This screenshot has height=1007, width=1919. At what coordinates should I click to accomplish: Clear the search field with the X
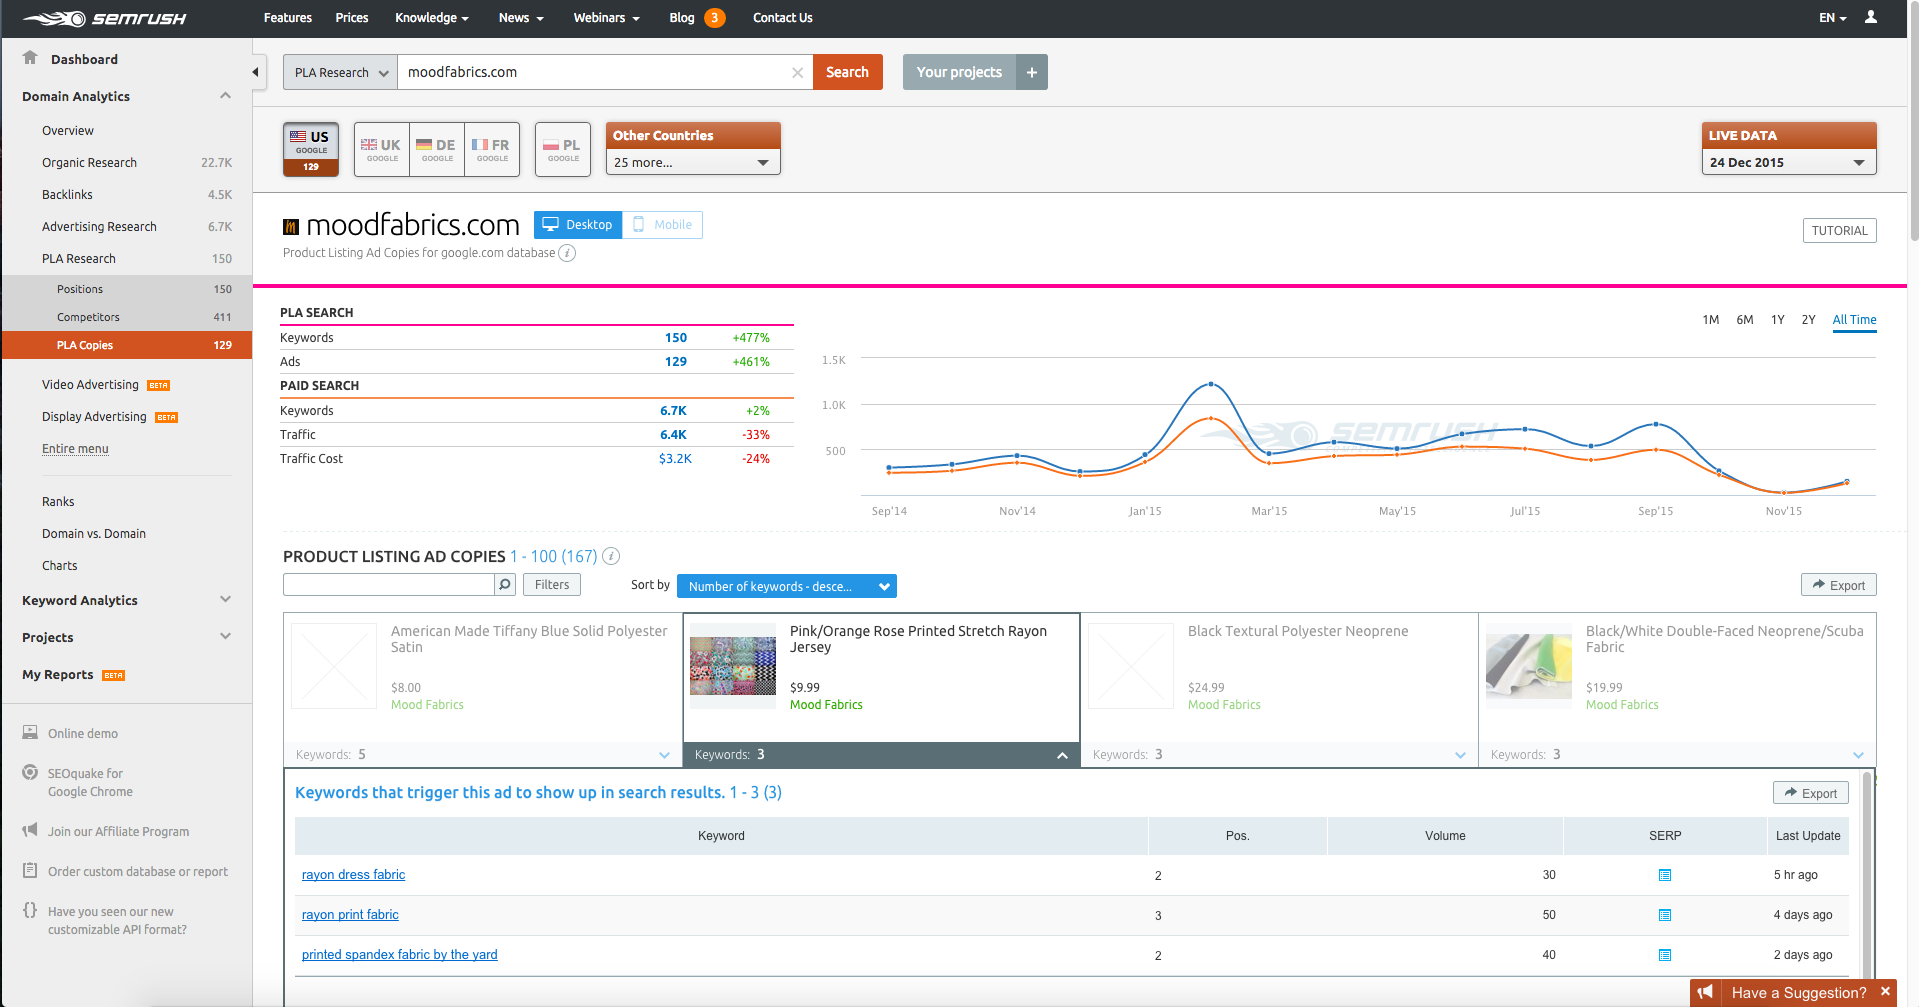(x=797, y=72)
